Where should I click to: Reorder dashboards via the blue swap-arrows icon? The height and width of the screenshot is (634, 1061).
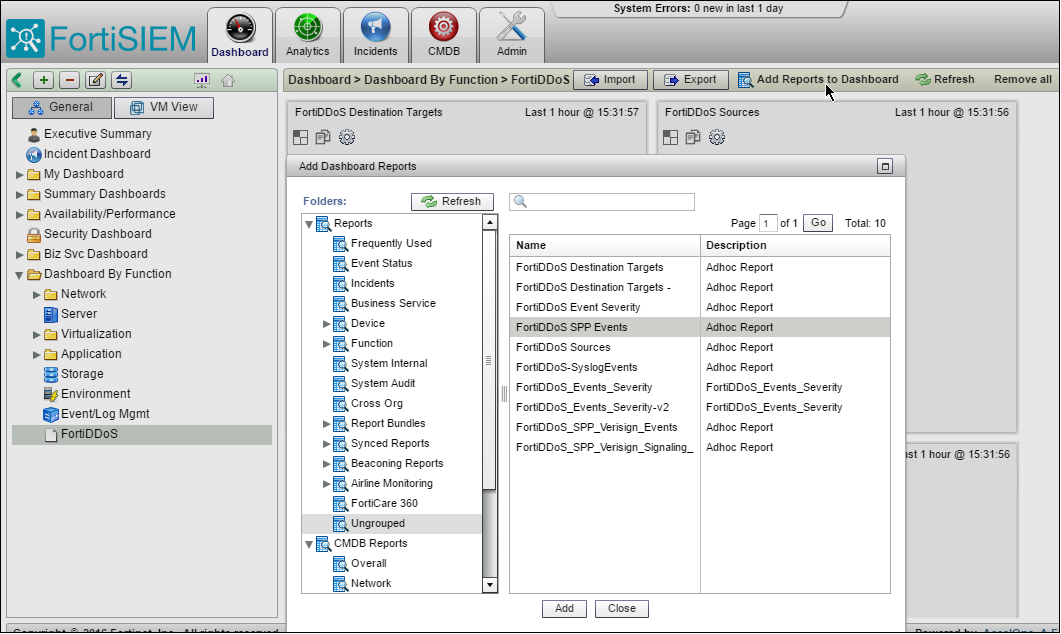point(120,79)
